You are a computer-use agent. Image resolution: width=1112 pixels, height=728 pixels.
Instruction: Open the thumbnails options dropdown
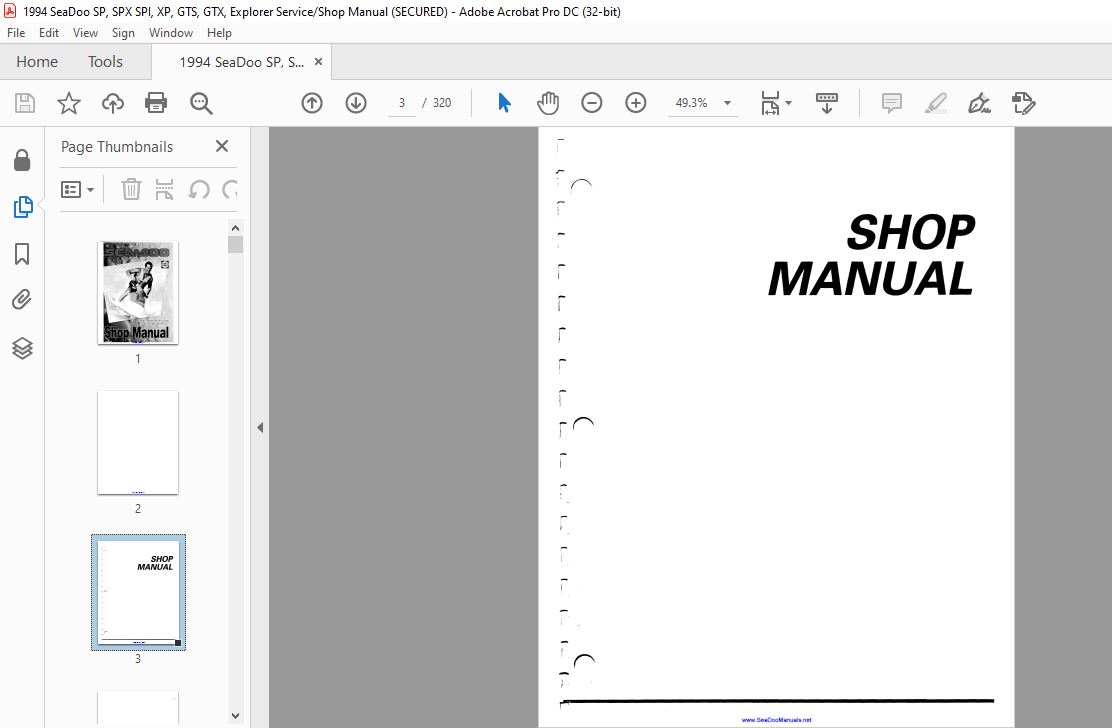(x=77, y=189)
